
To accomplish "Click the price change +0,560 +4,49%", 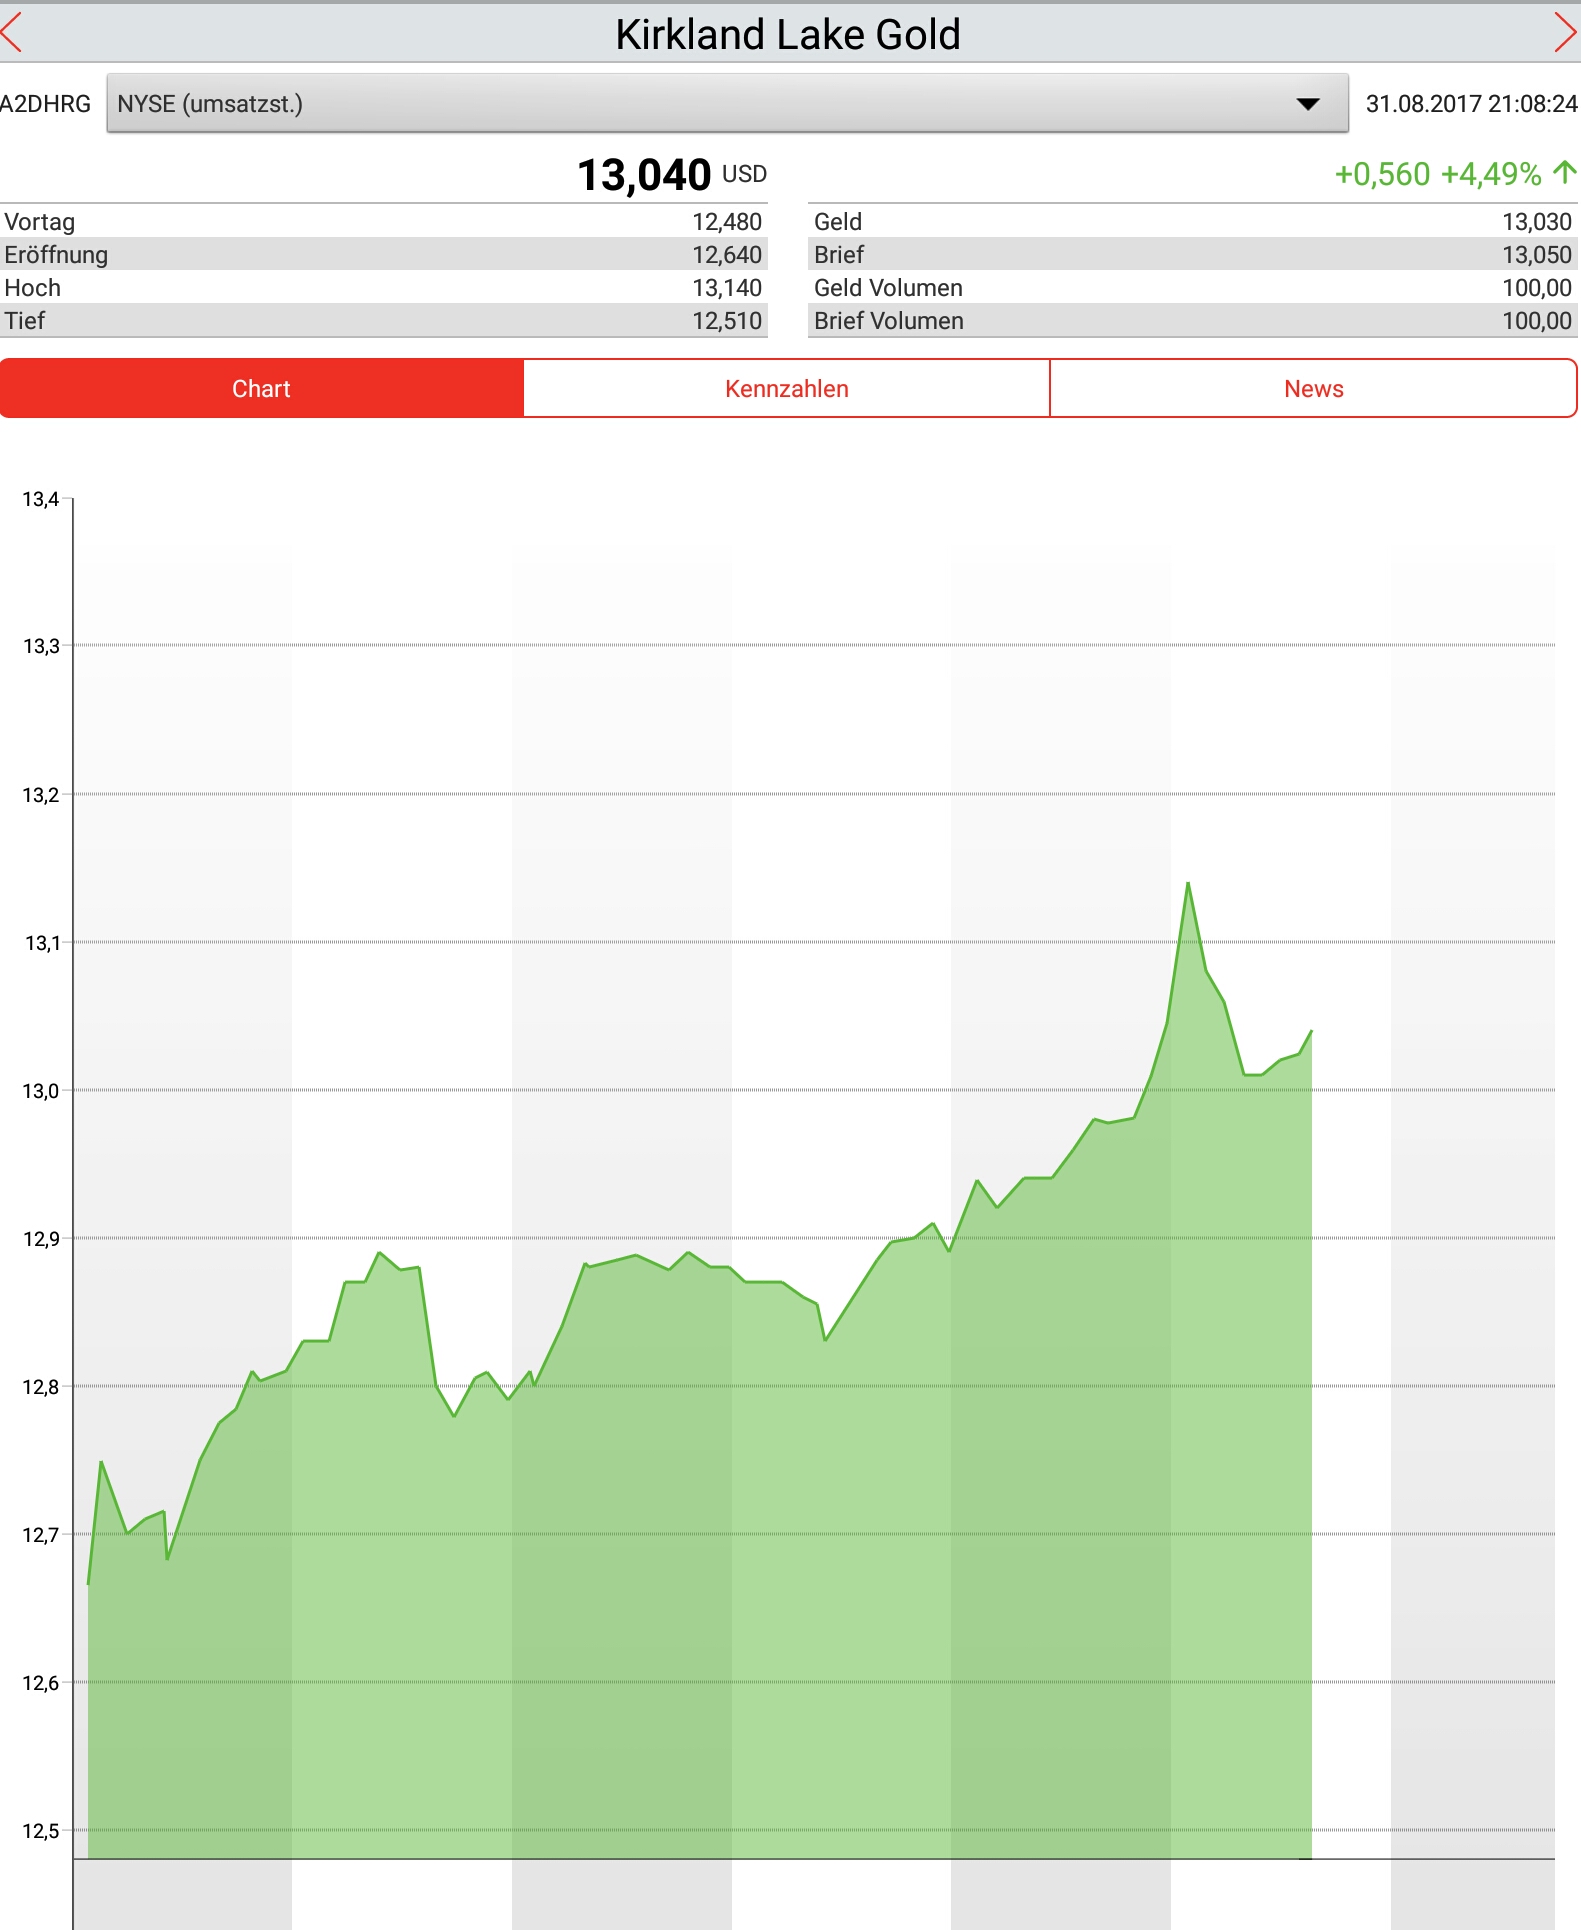I will 1438,174.
